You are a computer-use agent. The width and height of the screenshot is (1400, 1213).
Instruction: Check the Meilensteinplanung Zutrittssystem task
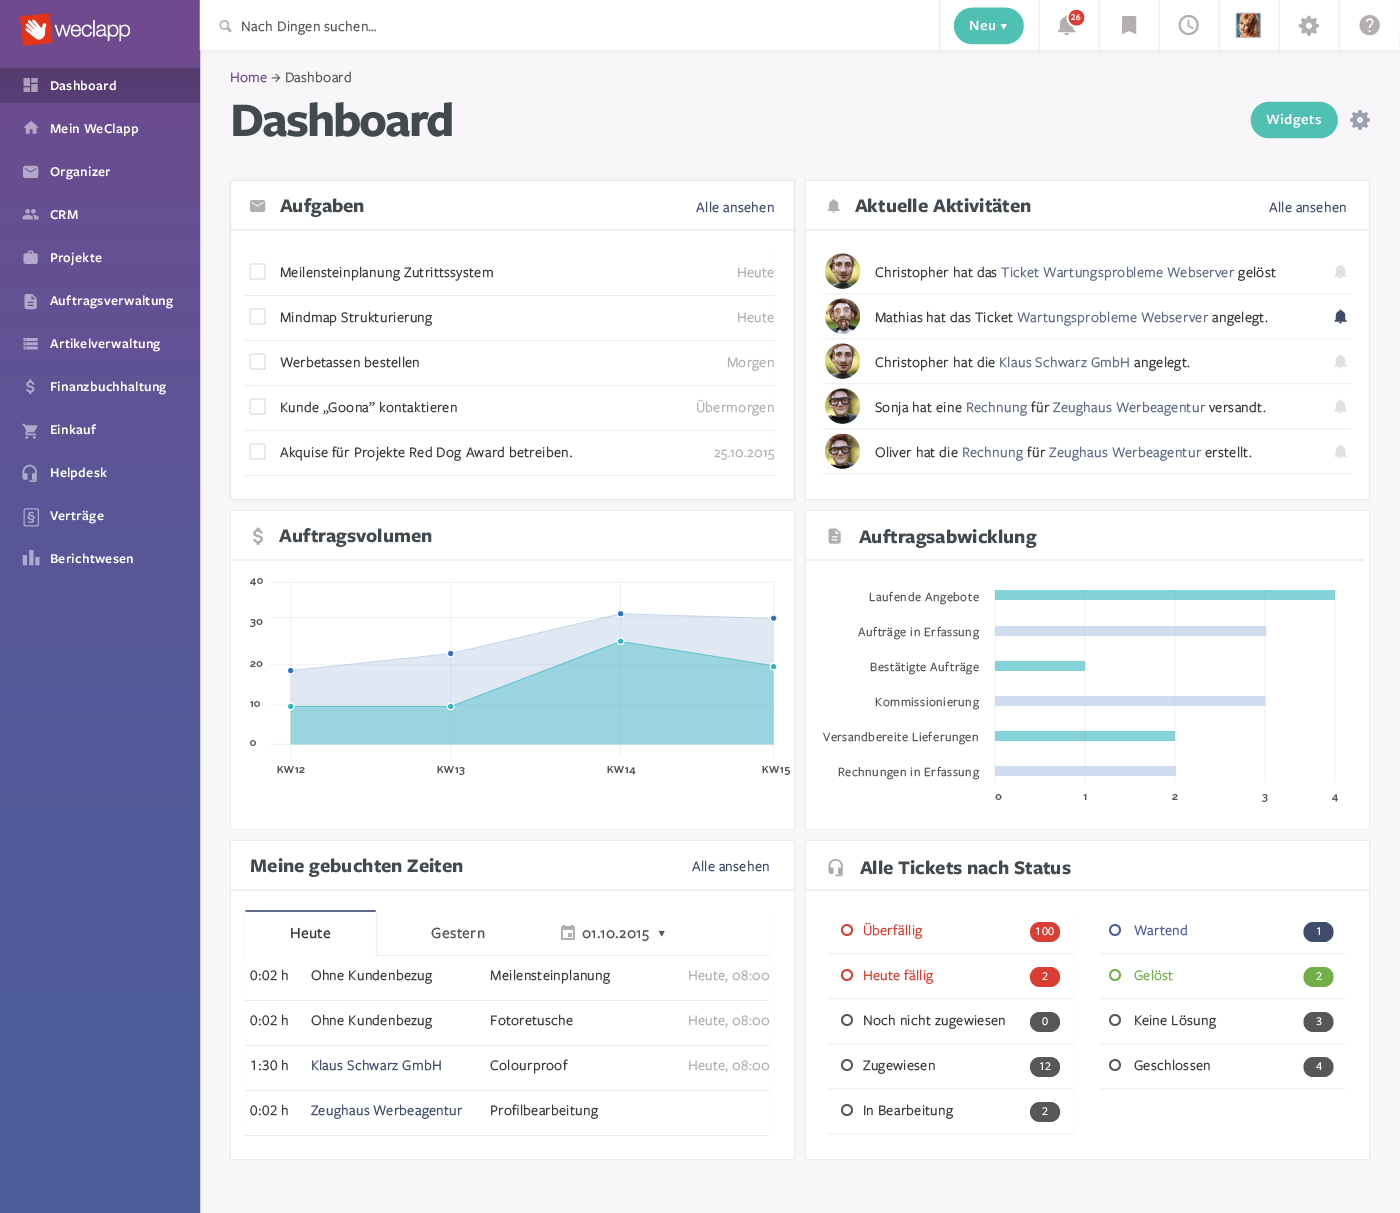coord(258,272)
